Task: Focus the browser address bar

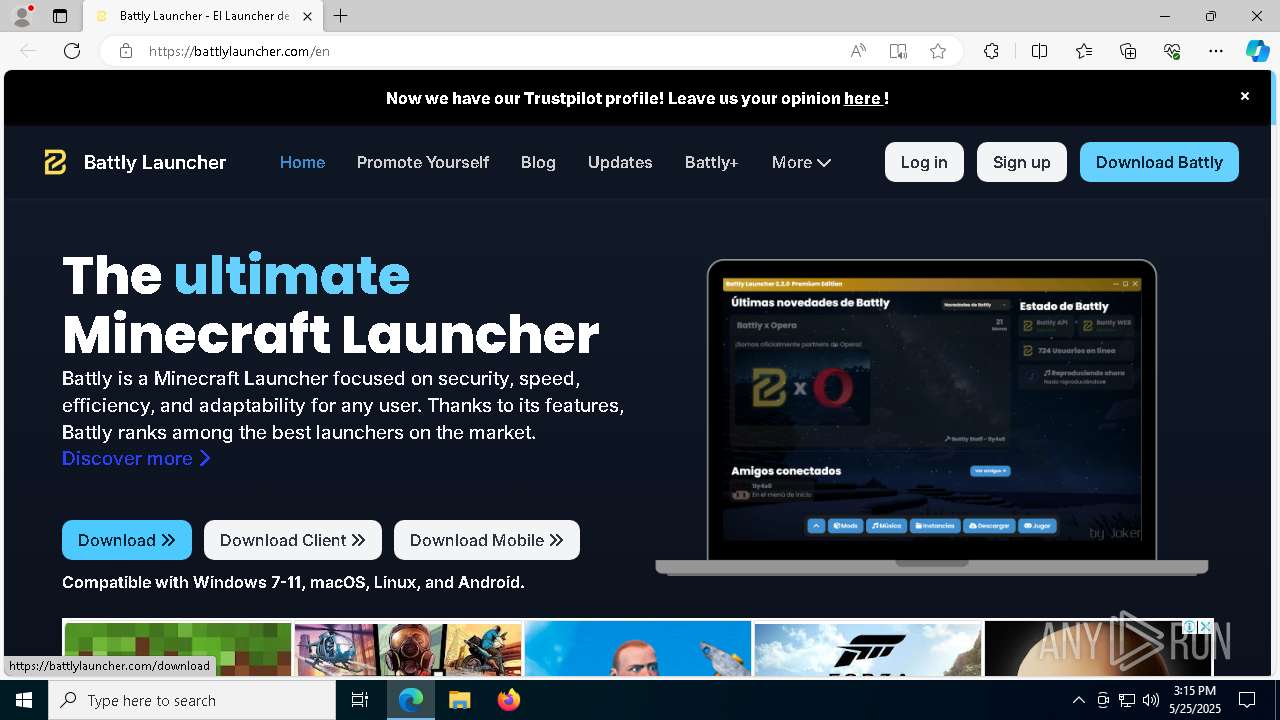Action: pos(490,51)
